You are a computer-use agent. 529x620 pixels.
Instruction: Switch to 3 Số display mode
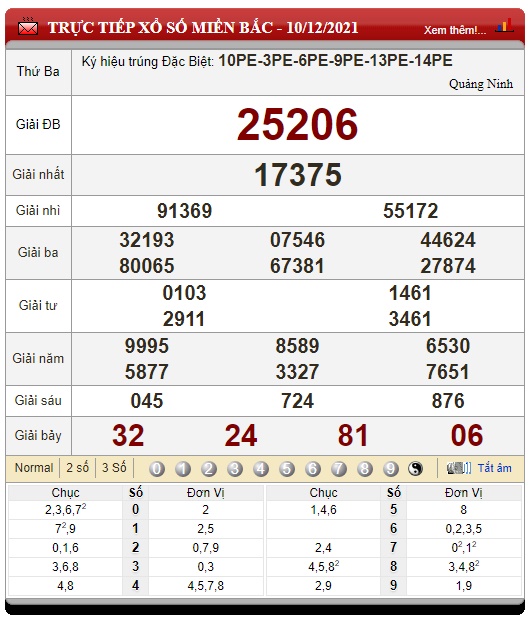point(114,468)
